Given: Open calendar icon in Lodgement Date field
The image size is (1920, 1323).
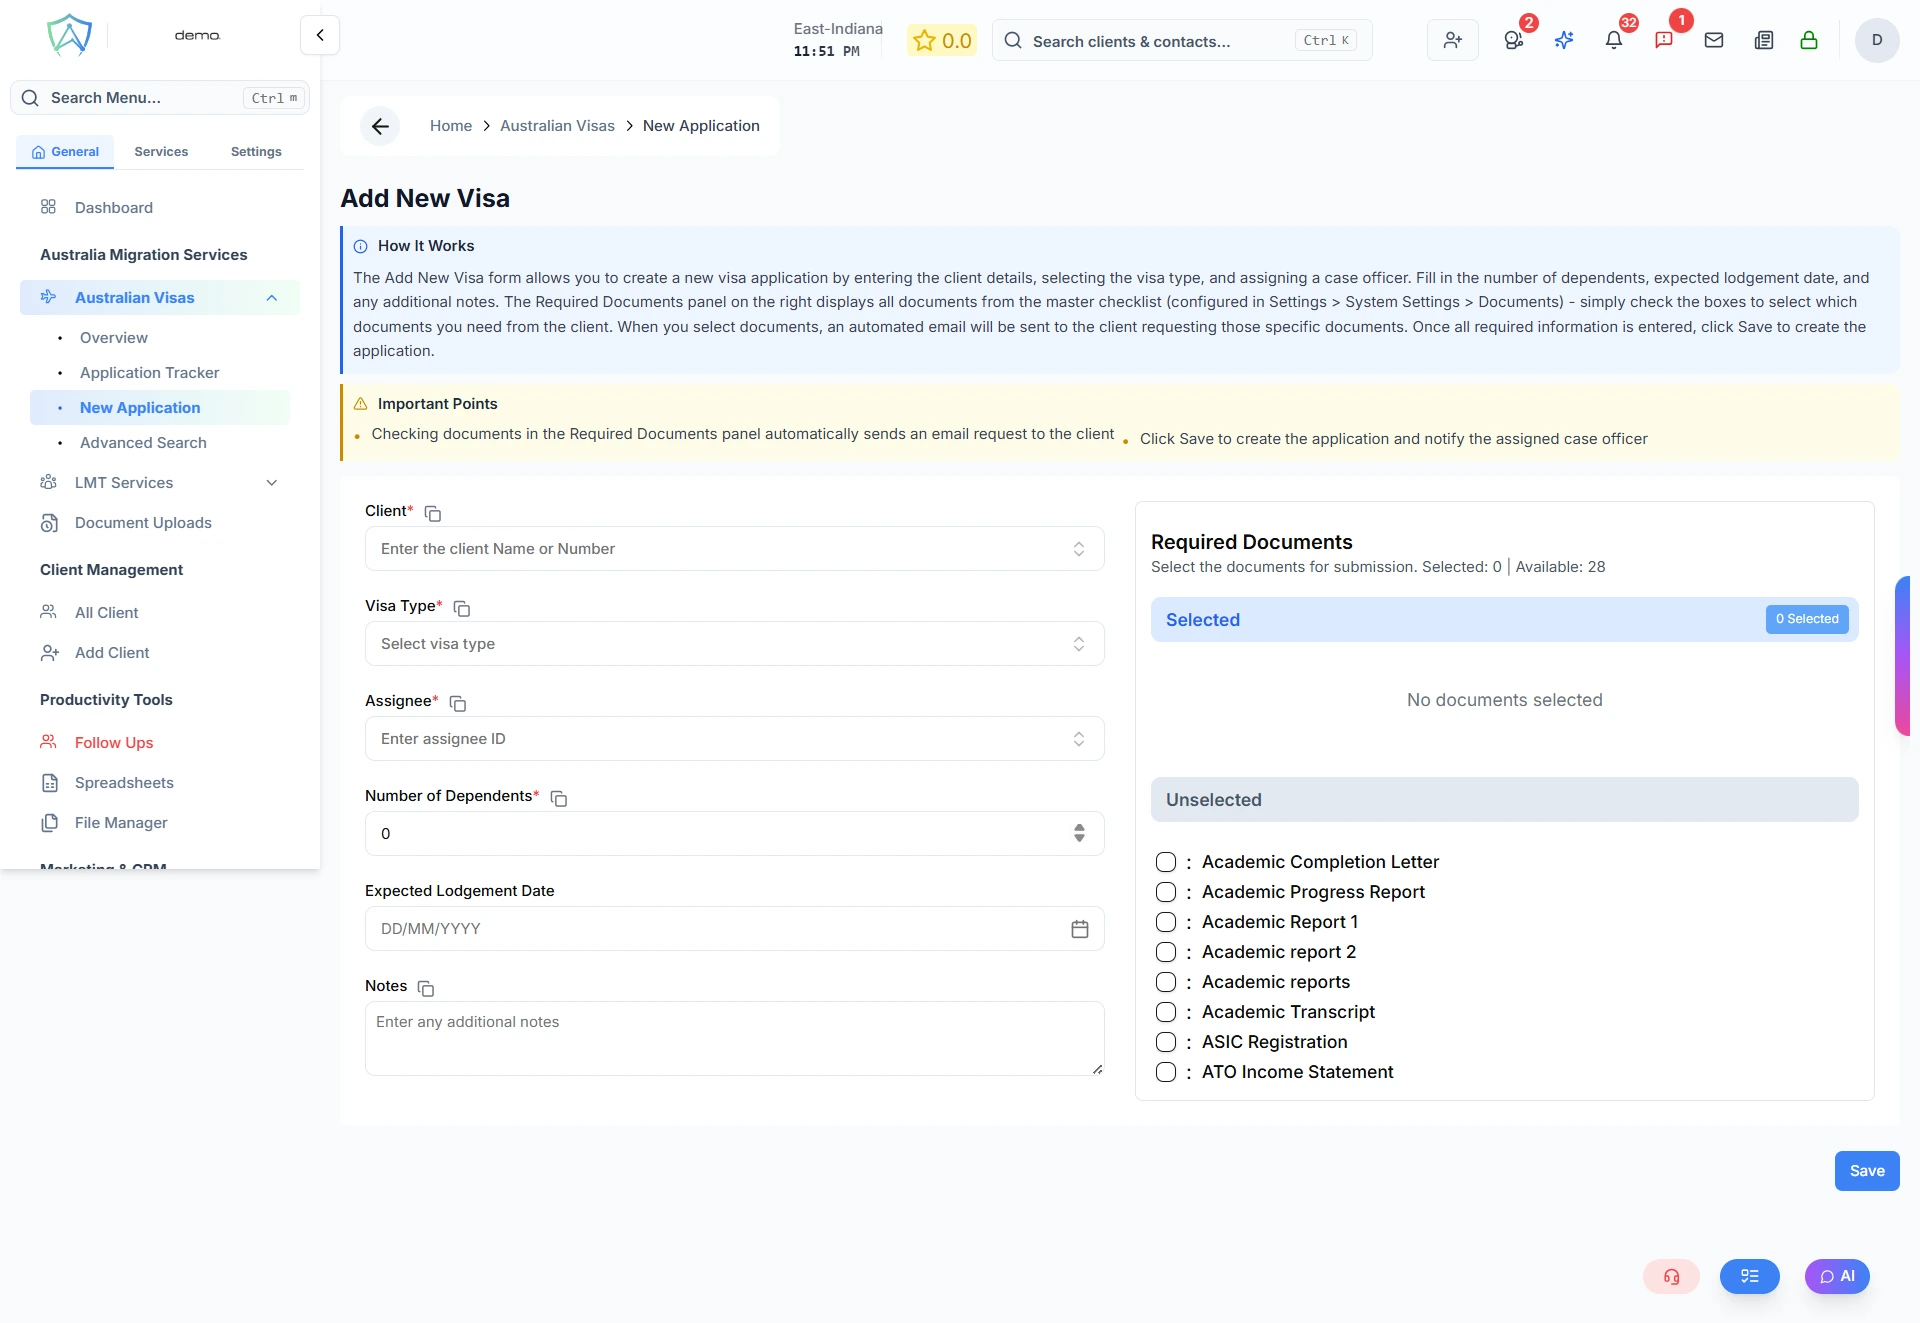Looking at the screenshot, I should (1079, 929).
